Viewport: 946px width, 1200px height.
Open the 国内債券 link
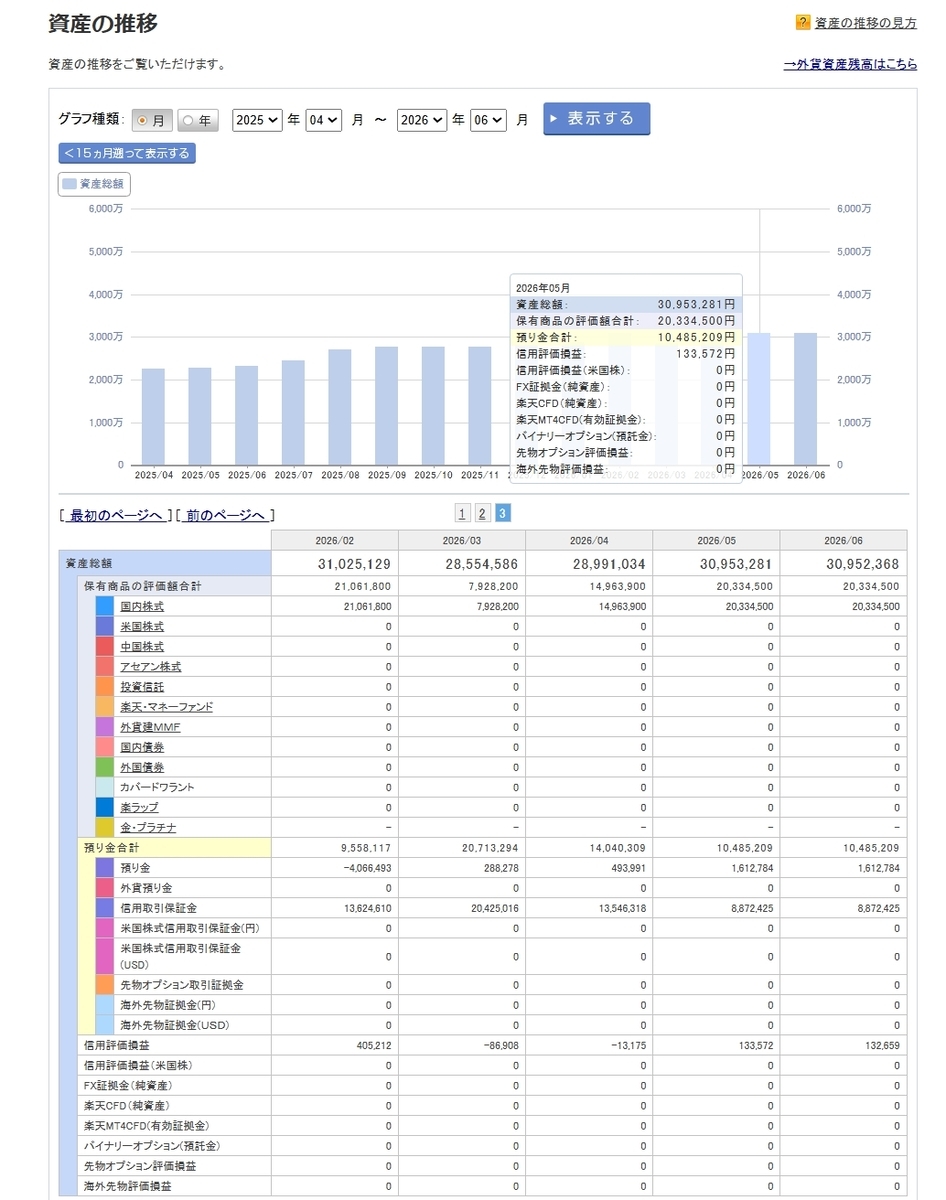point(142,747)
